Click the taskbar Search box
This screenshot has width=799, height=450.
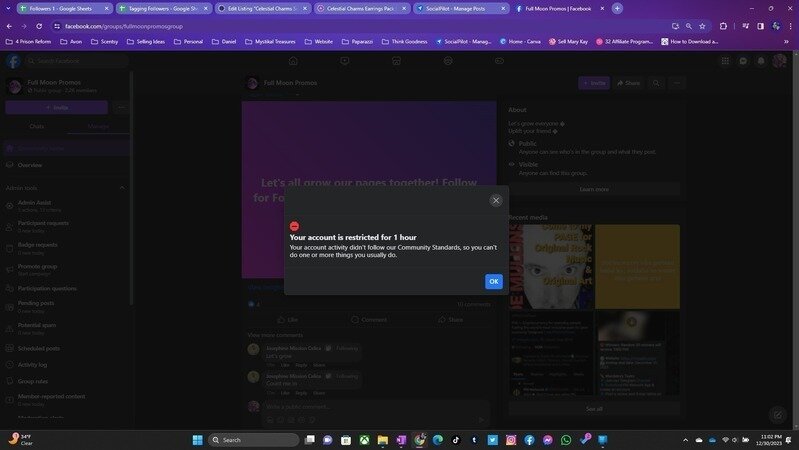pos(254,440)
